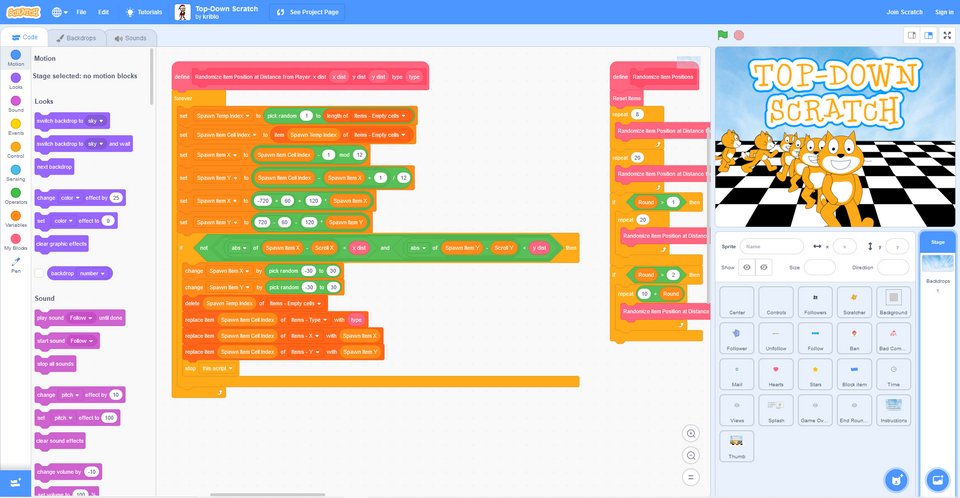Select the Stars sprite
This screenshot has width=960, height=498.
815,374
